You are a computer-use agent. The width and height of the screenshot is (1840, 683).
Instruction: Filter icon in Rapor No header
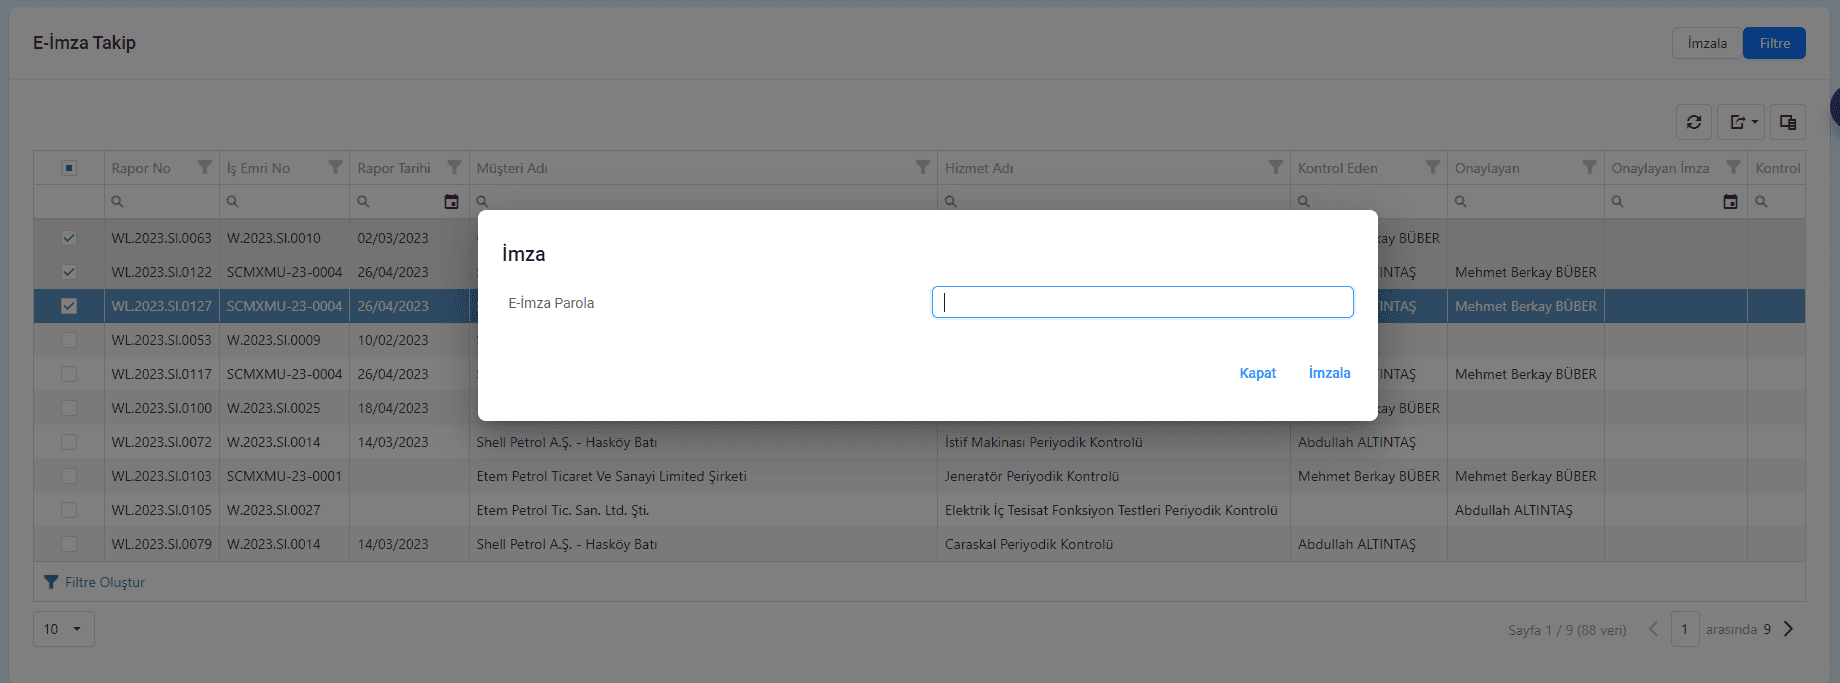pos(205,167)
